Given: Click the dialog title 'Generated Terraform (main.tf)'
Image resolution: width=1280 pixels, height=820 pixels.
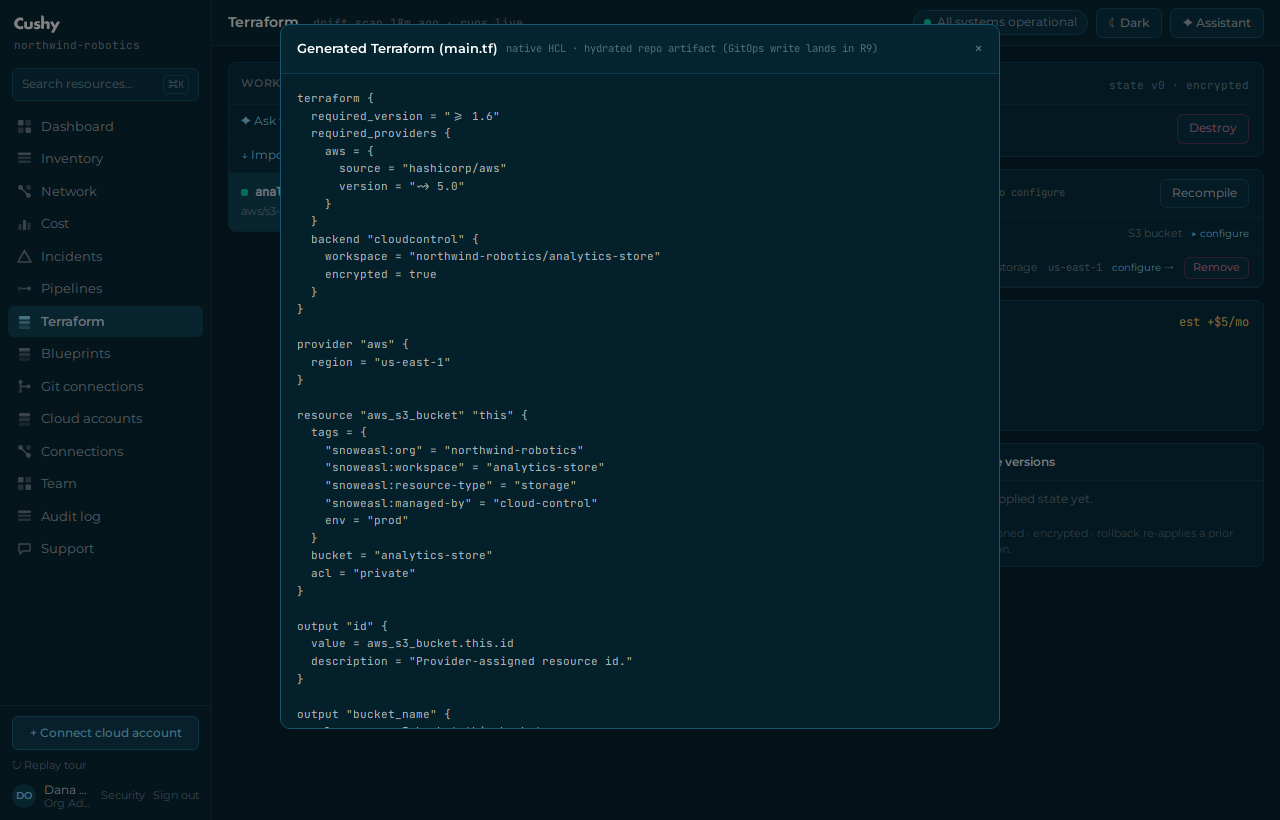Looking at the screenshot, I should pos(397,48).
